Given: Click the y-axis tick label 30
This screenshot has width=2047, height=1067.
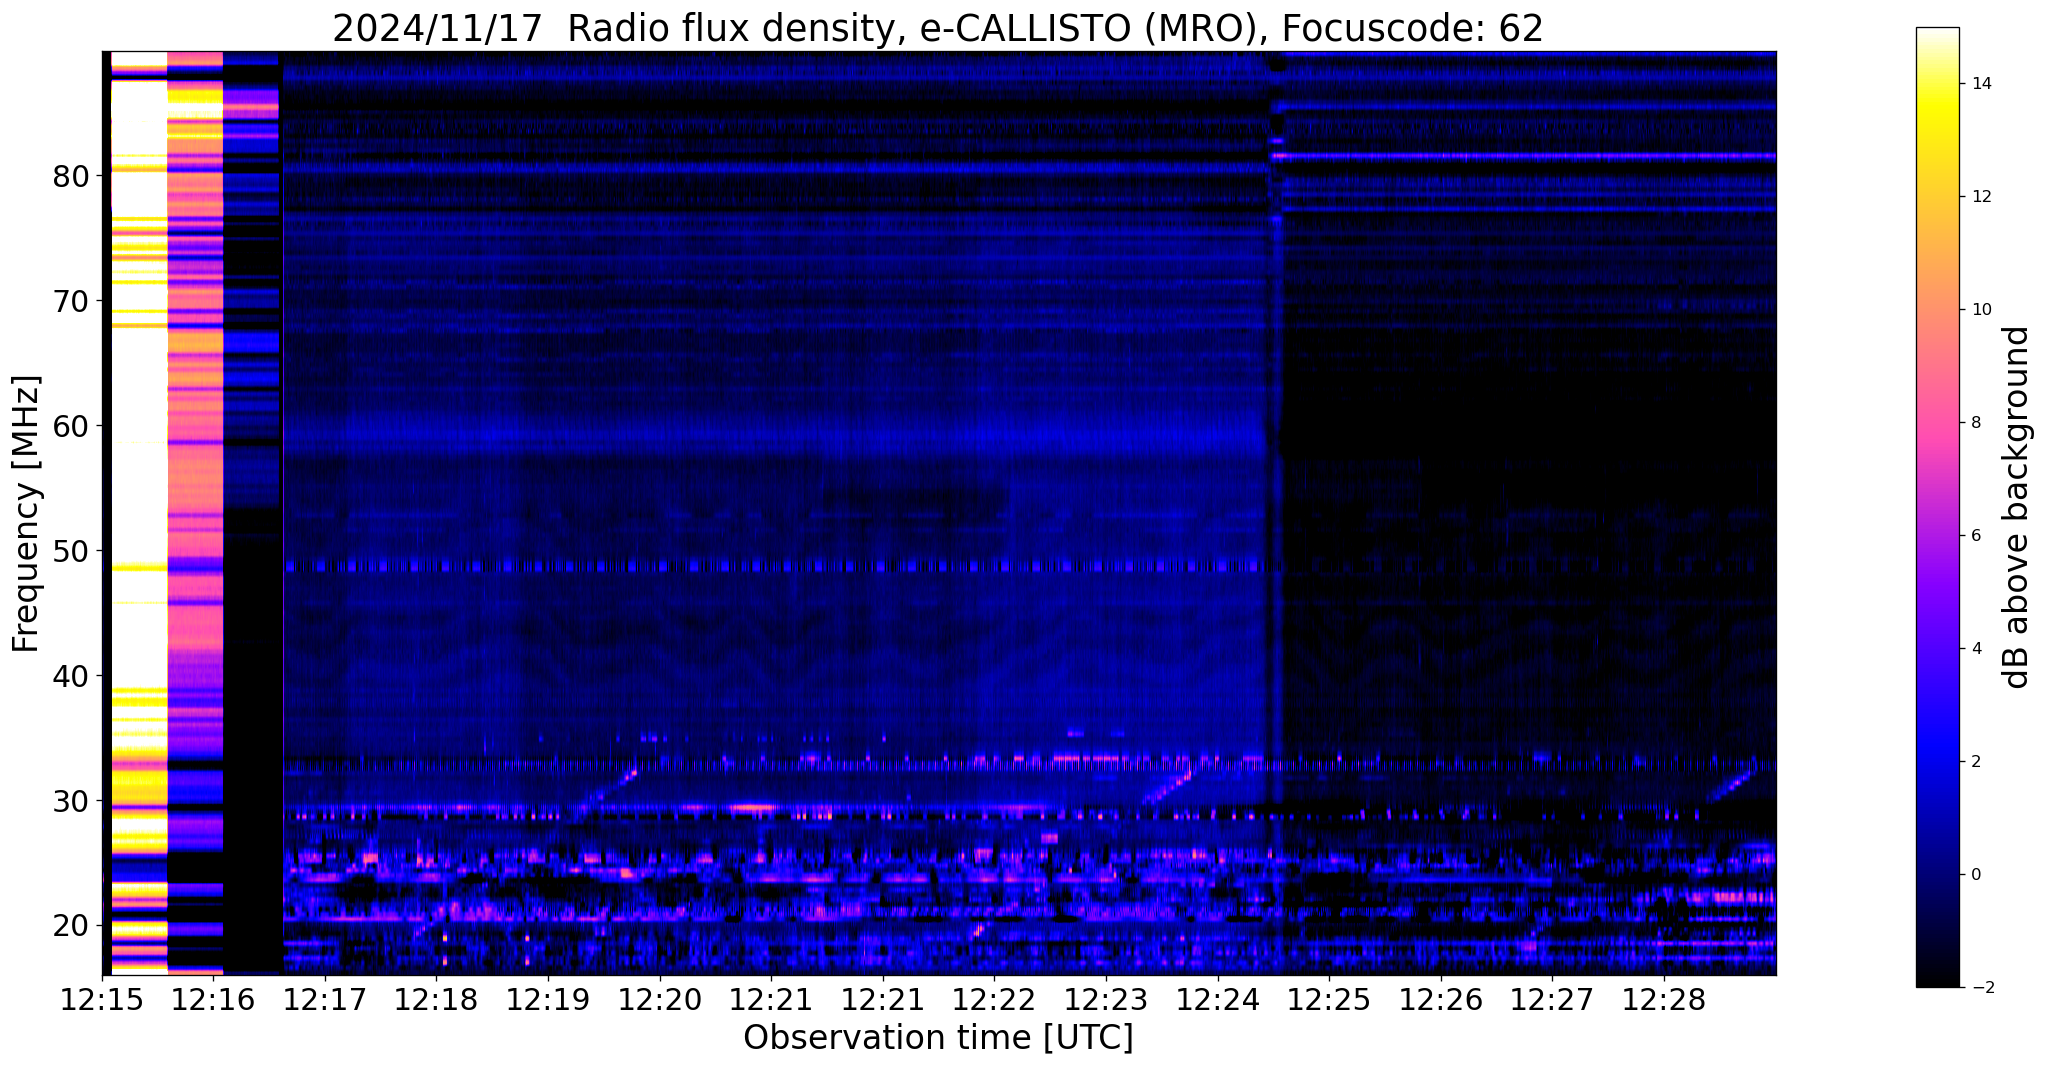Looking at the screenshot, I should click(x=71, y=802).
